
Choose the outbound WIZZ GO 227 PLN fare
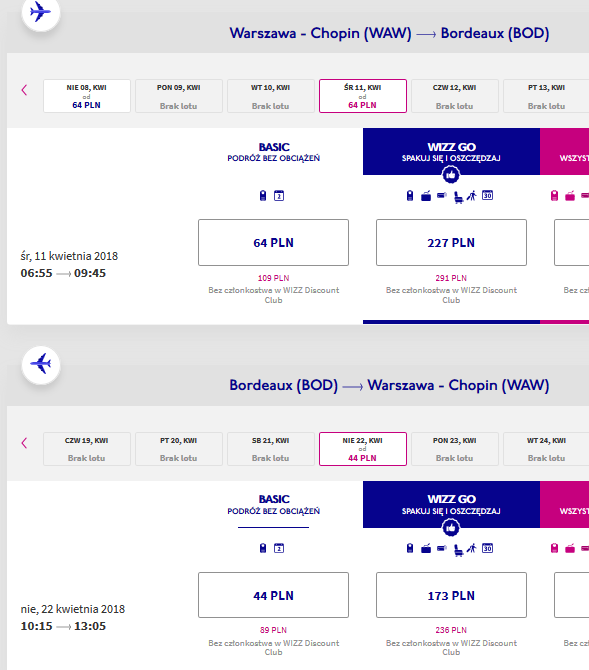[451, 243]
